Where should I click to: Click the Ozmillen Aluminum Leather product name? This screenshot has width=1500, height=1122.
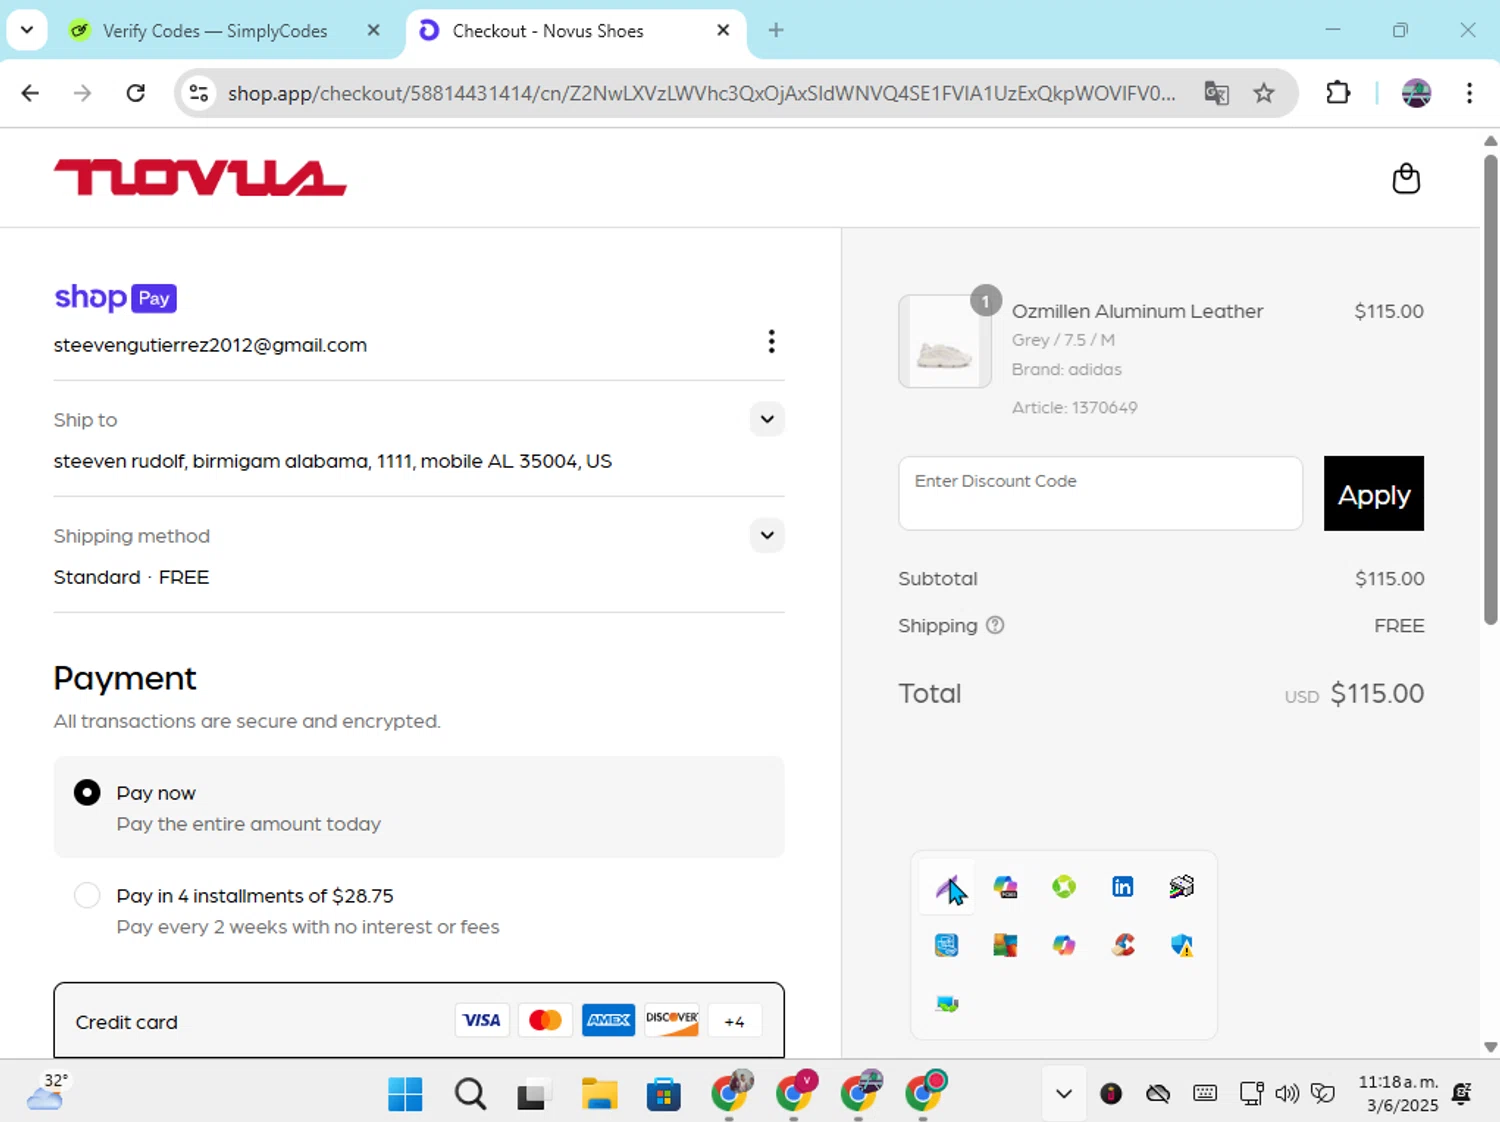coord(1137,311)
